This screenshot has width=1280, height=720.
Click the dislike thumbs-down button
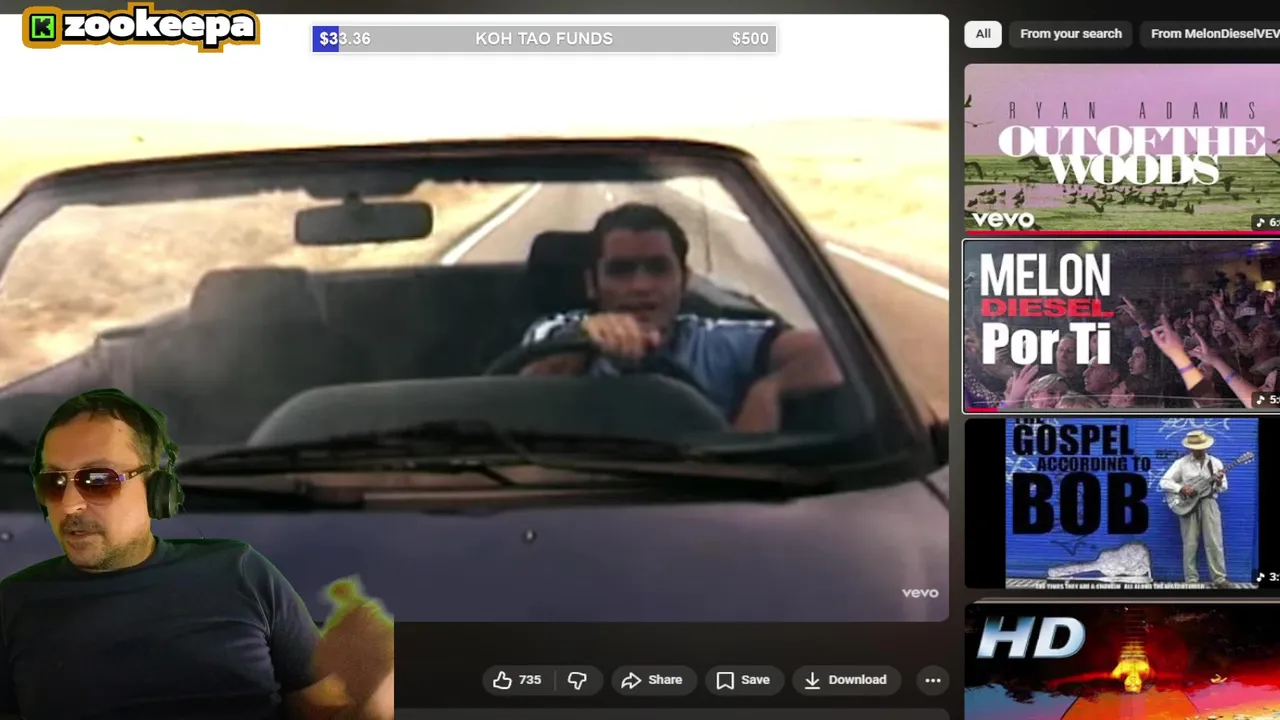(x=577, y=680)
